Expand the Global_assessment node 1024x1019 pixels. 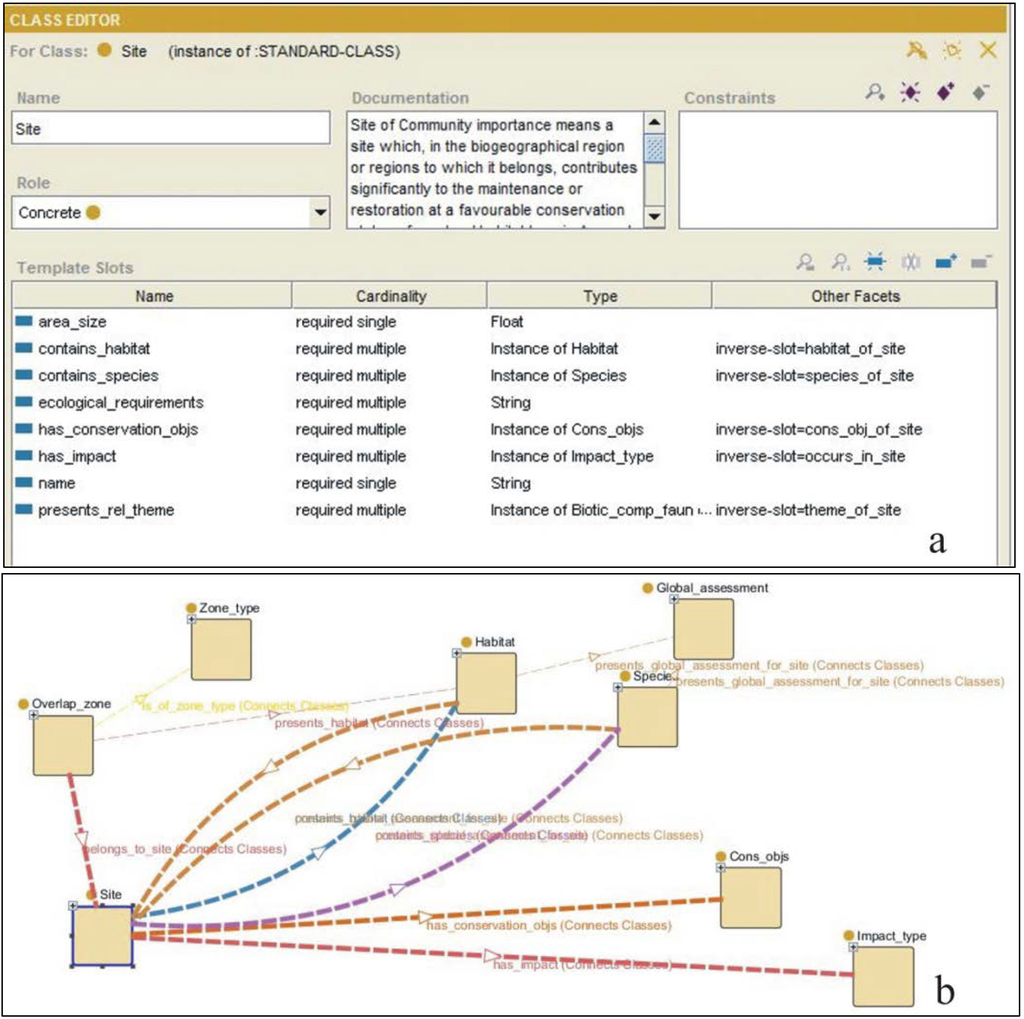click(673, 599)
